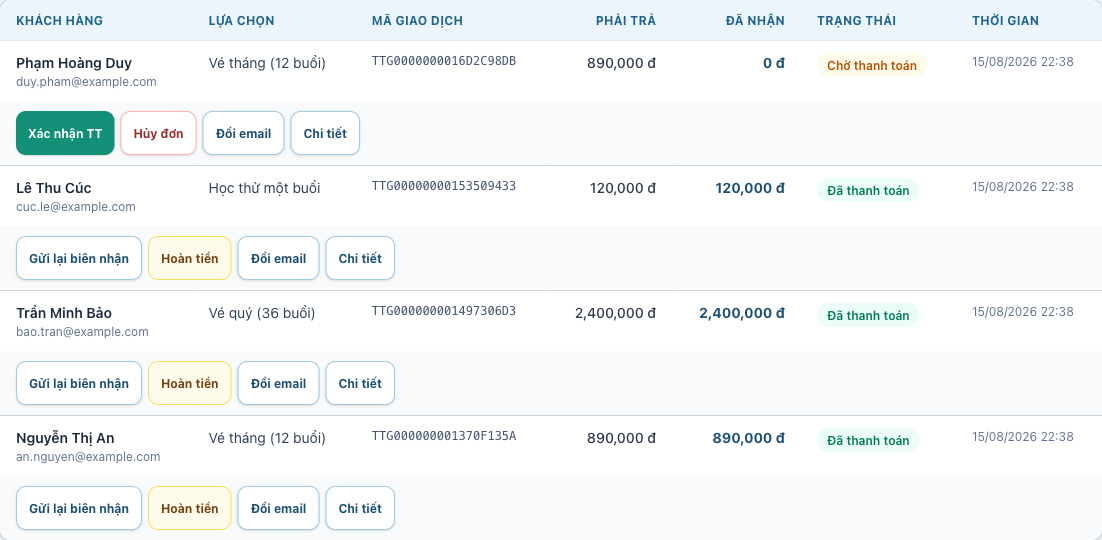Click email bao.tran@example.com
The image size is (1102, 540).
[x=82, y=332]
